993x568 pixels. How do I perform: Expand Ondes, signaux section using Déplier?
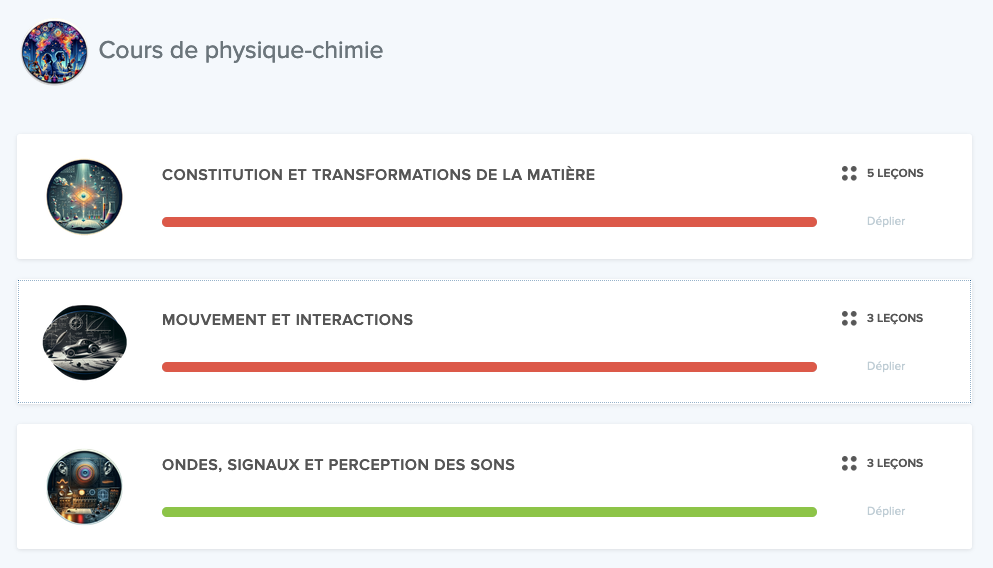(x=885, y=511)
